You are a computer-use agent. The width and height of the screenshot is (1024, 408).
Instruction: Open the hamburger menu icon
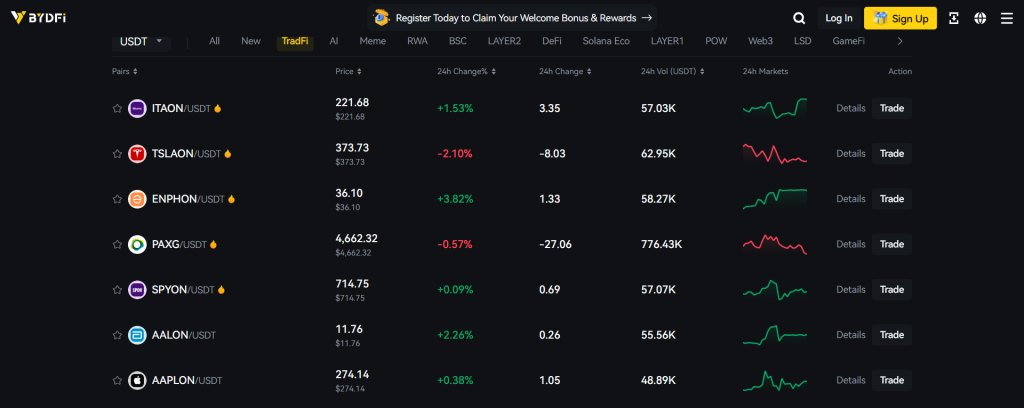coord(1006,18)
